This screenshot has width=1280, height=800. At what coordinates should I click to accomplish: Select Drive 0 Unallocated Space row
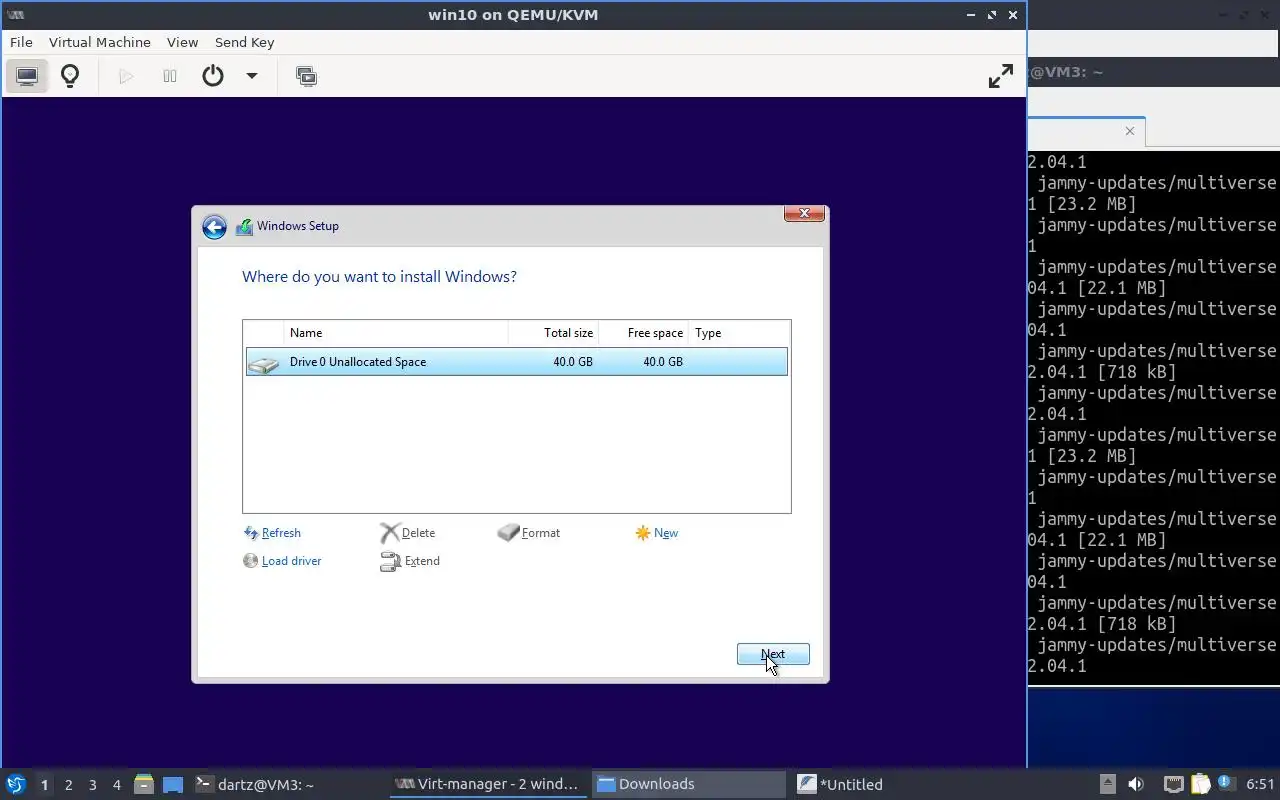tap(517, 362)
